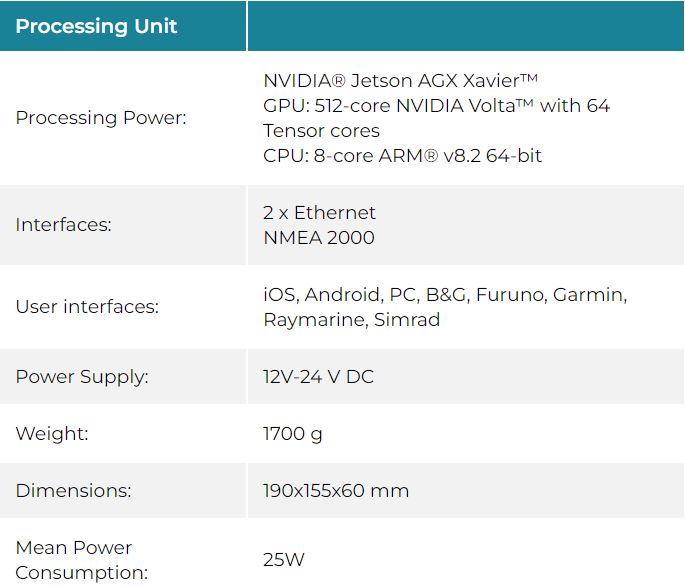Click the Dimensions row label
The width and height of the screenshot is (685, 586).
(73, 491)
